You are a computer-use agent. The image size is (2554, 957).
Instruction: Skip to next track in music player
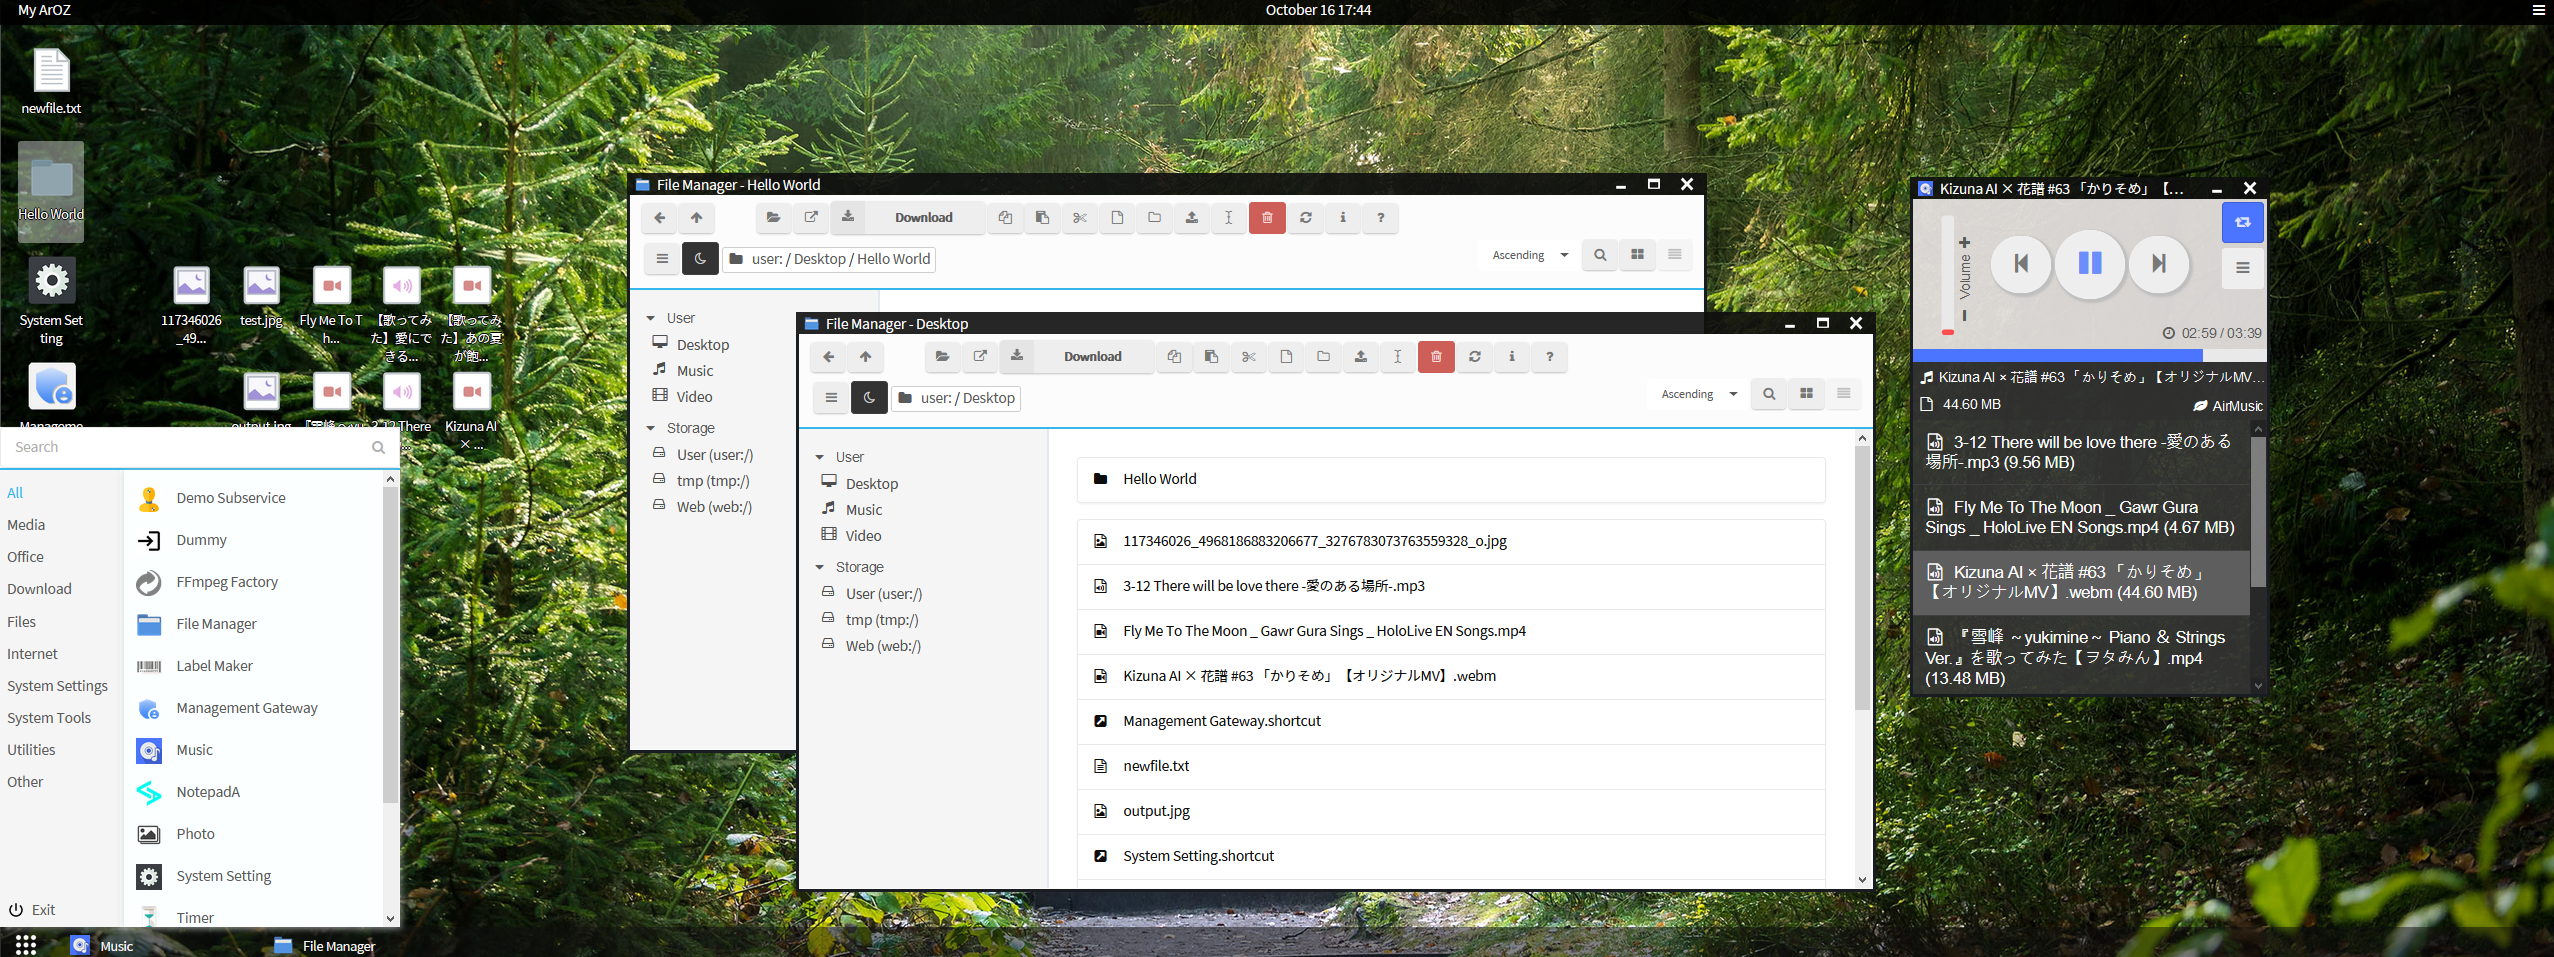2158,264
